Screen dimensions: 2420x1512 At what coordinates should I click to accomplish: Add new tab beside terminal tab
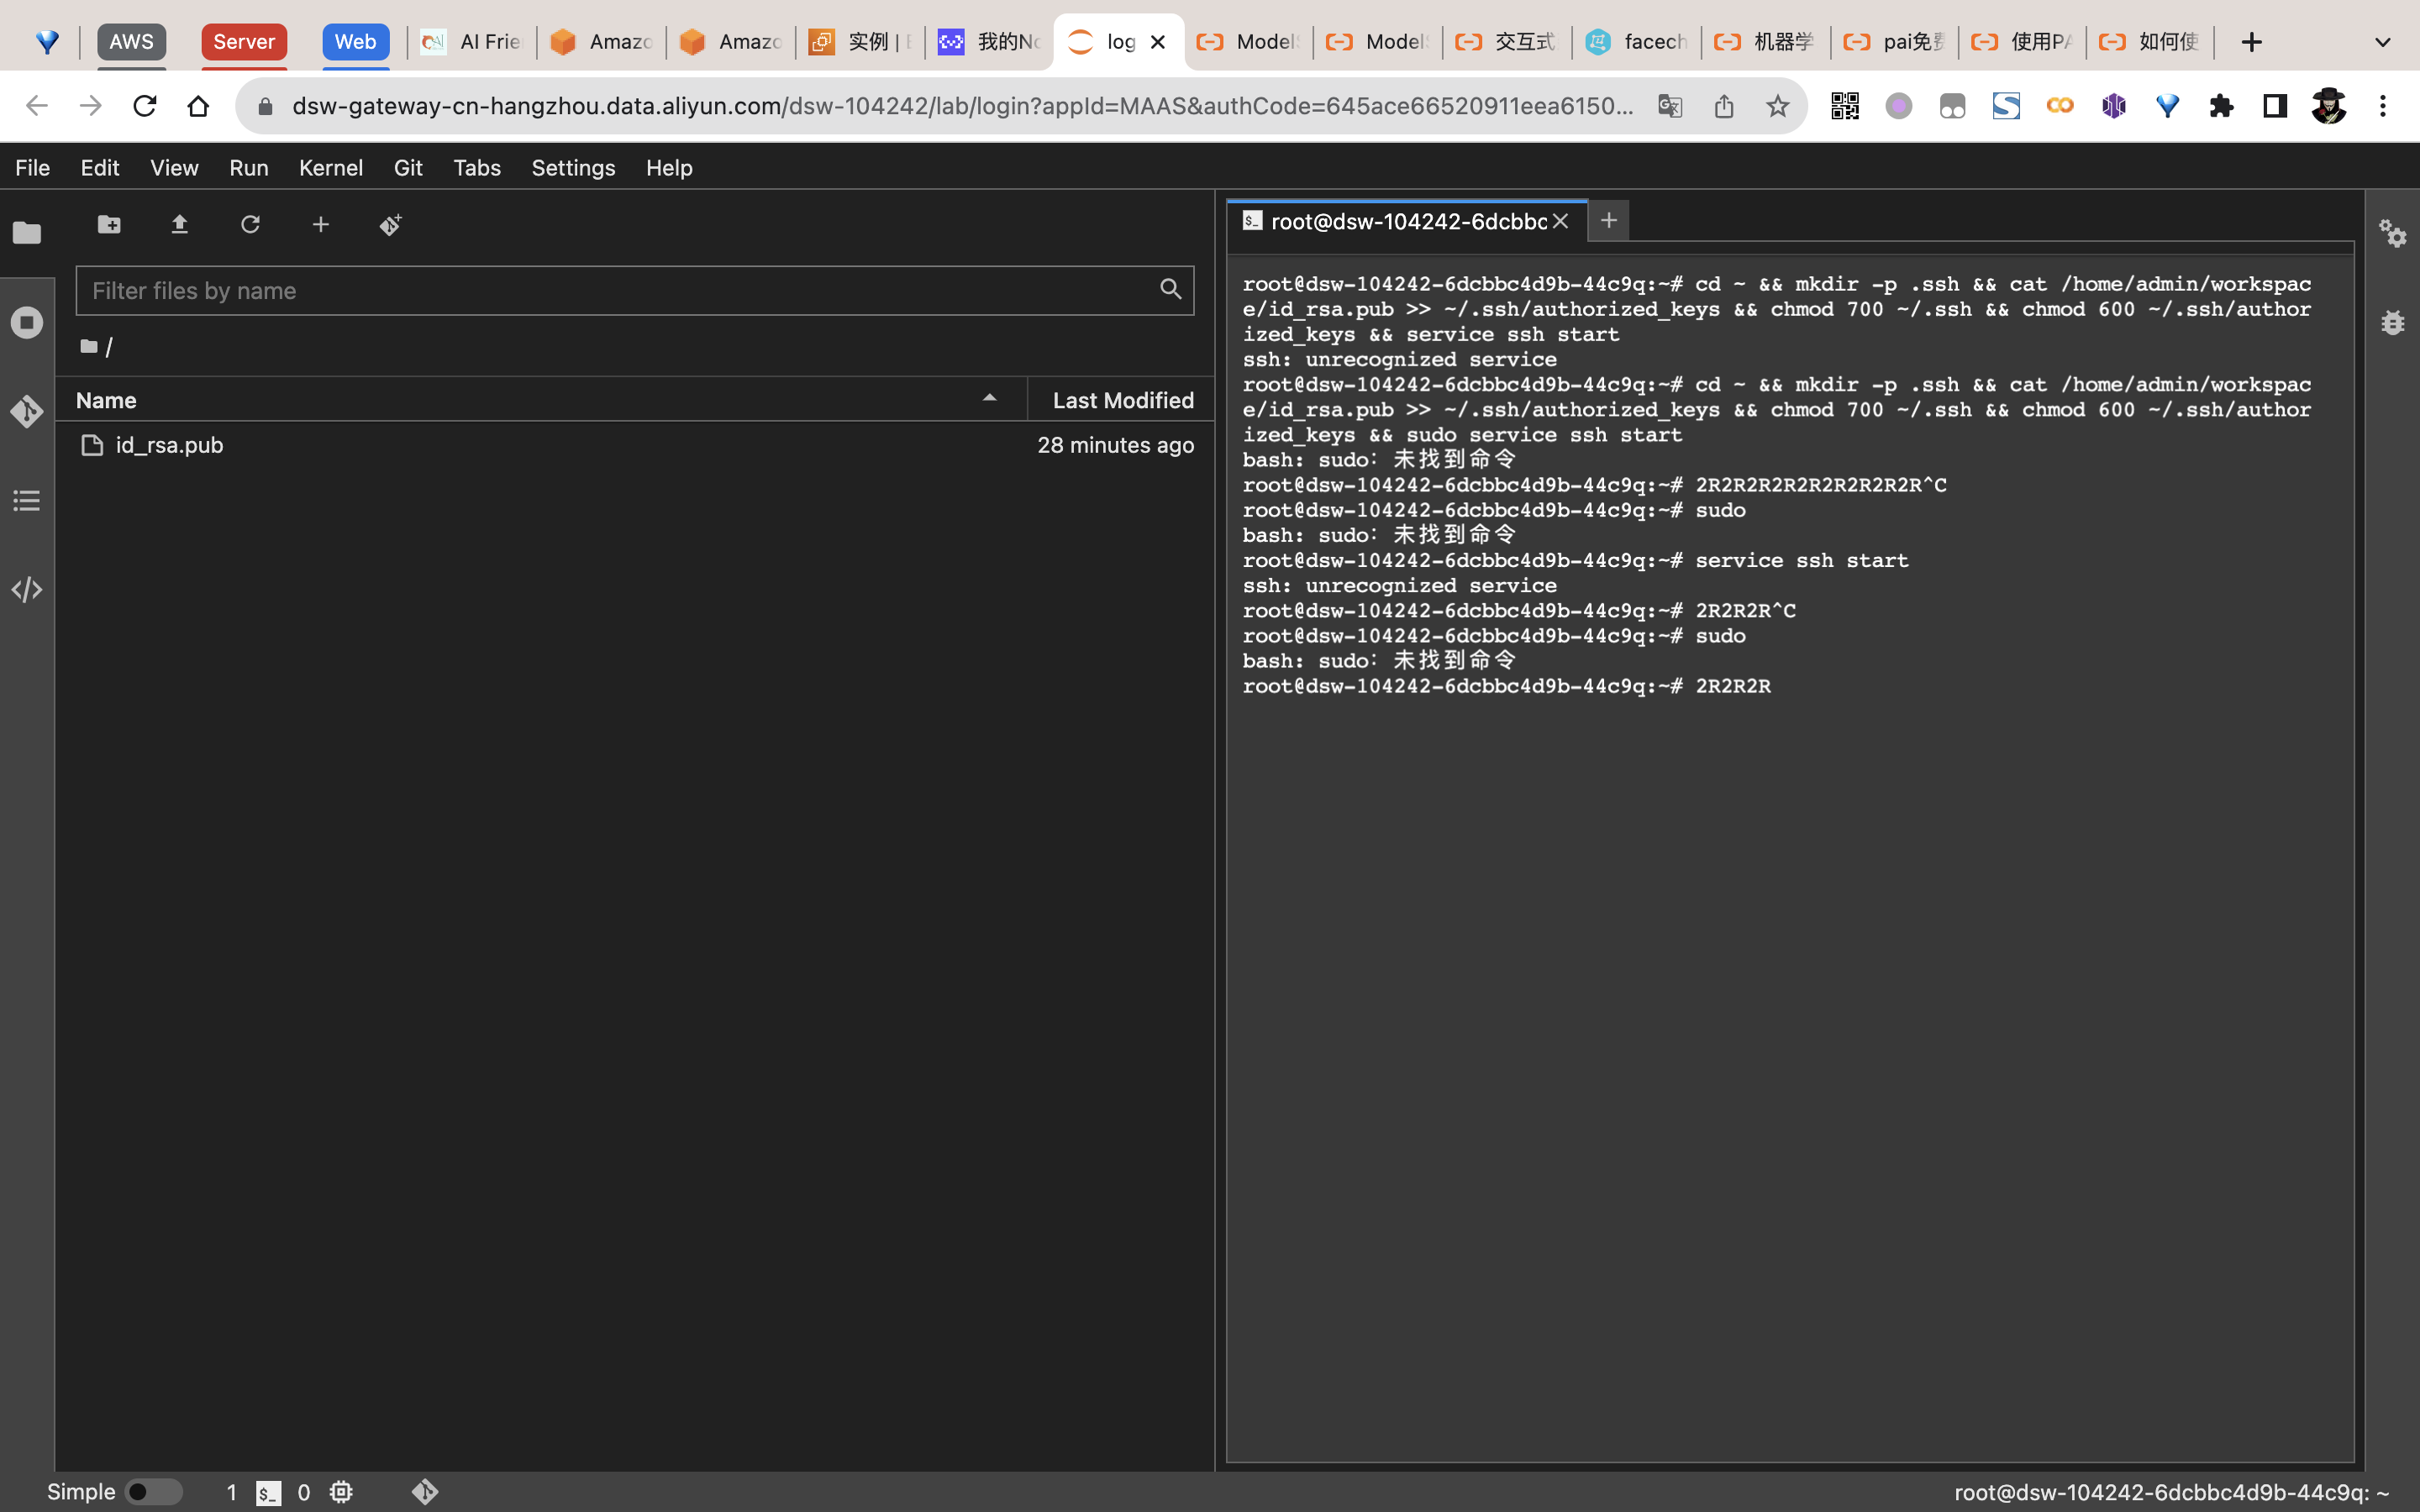click(1609, 220)
